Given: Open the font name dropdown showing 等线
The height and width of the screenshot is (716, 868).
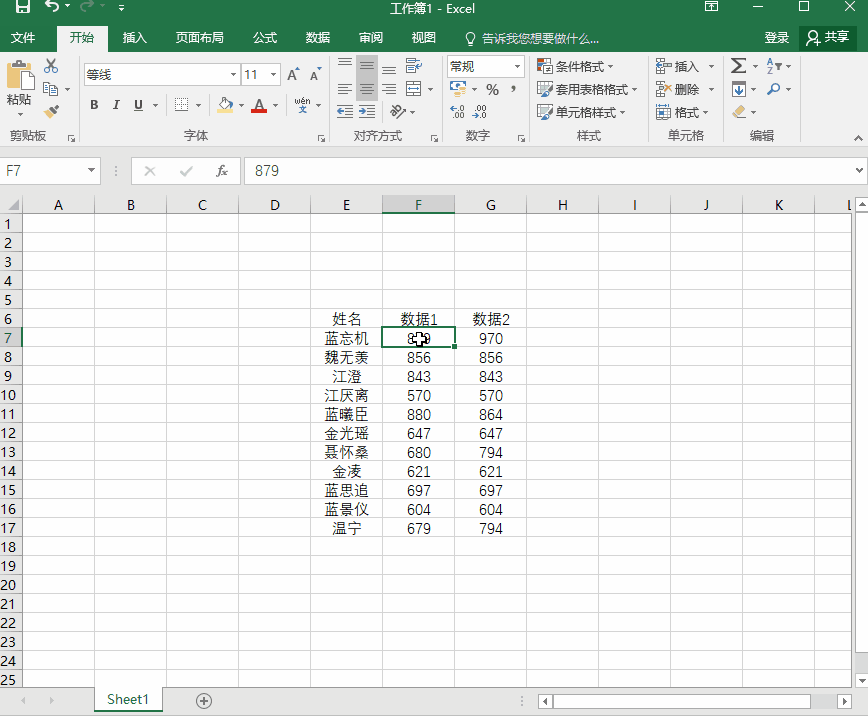Looking at the screenshot, I should [233, 75].
